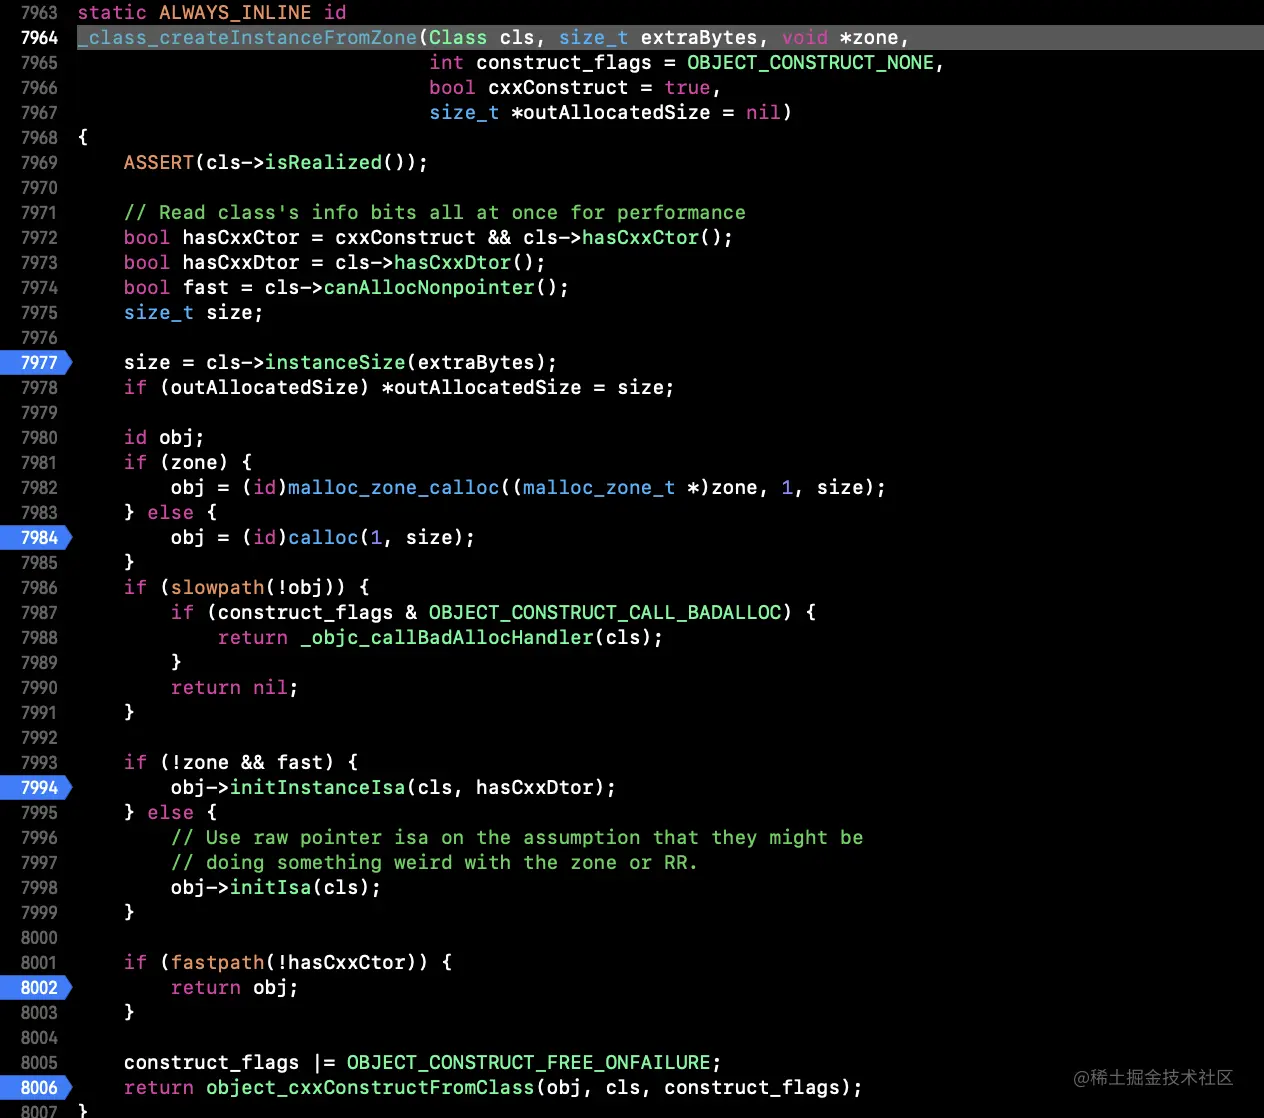Click malloc_zone_calloc function call
This screenshot has height=1118, width=1264.
pyautogui.click(x=394, y=487)
